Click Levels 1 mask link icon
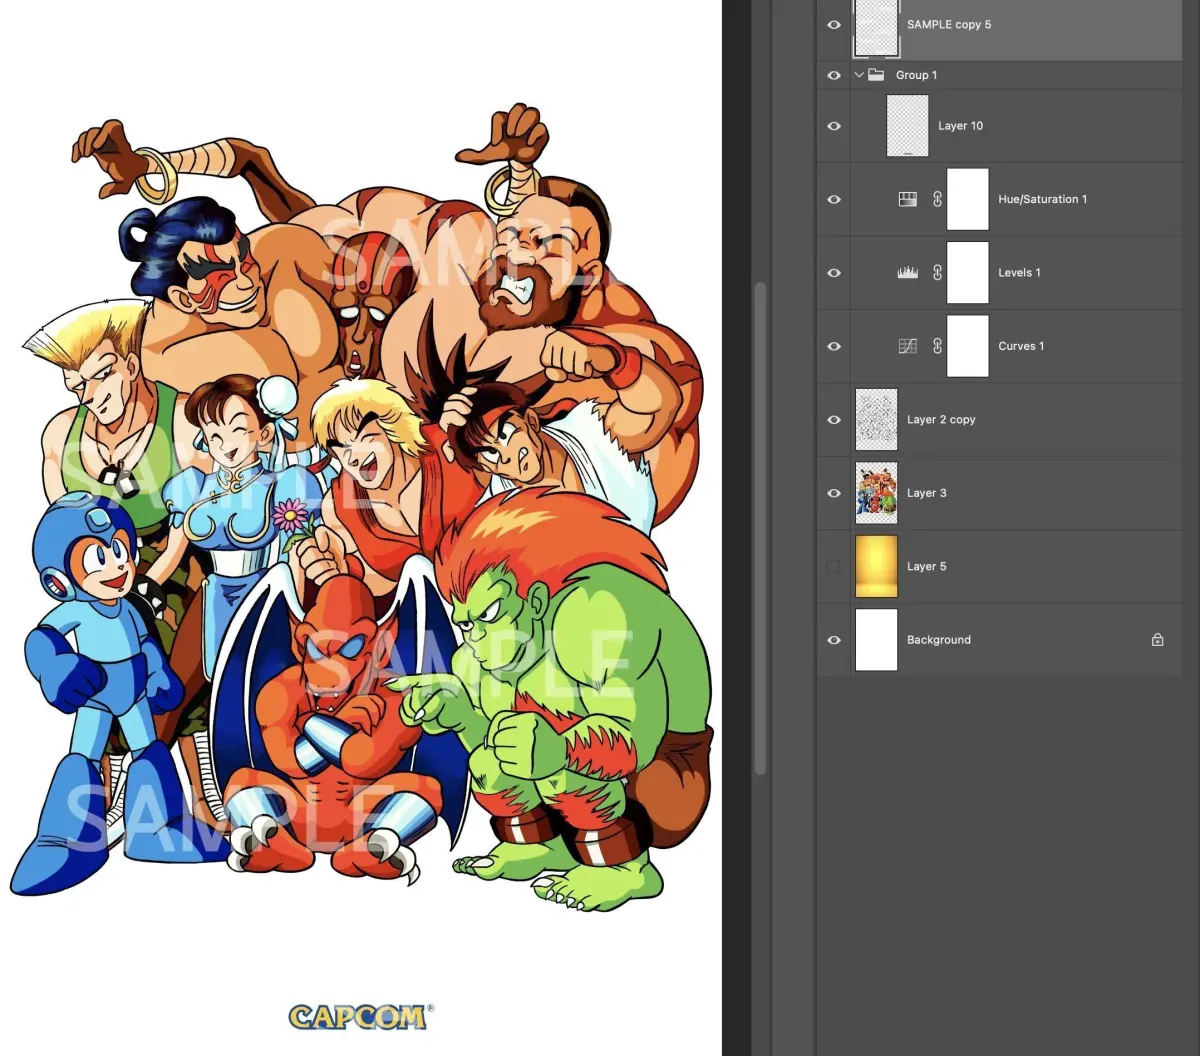 coord(937,273)
